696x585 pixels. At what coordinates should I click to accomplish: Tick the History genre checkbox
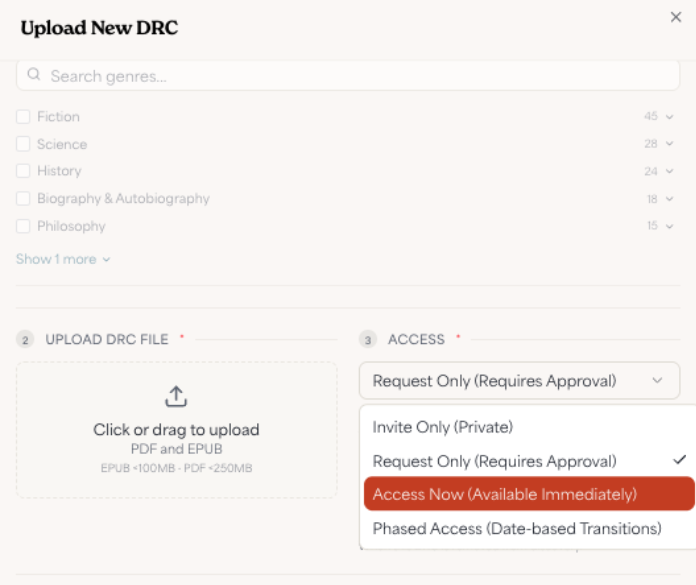pos(23,171)
